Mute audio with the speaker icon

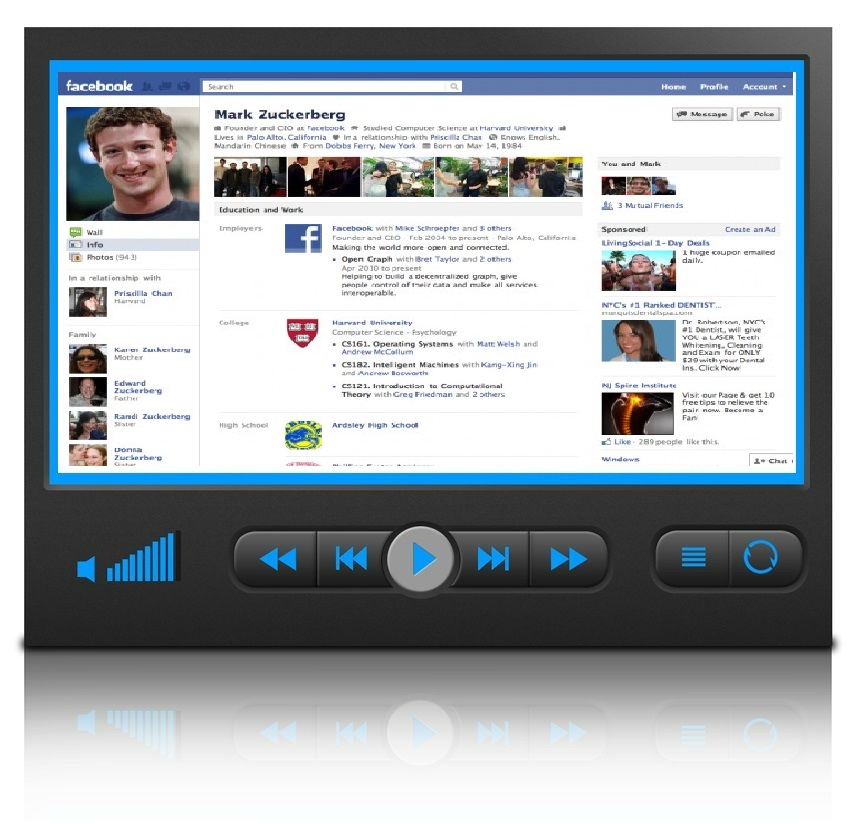(86, 569)
